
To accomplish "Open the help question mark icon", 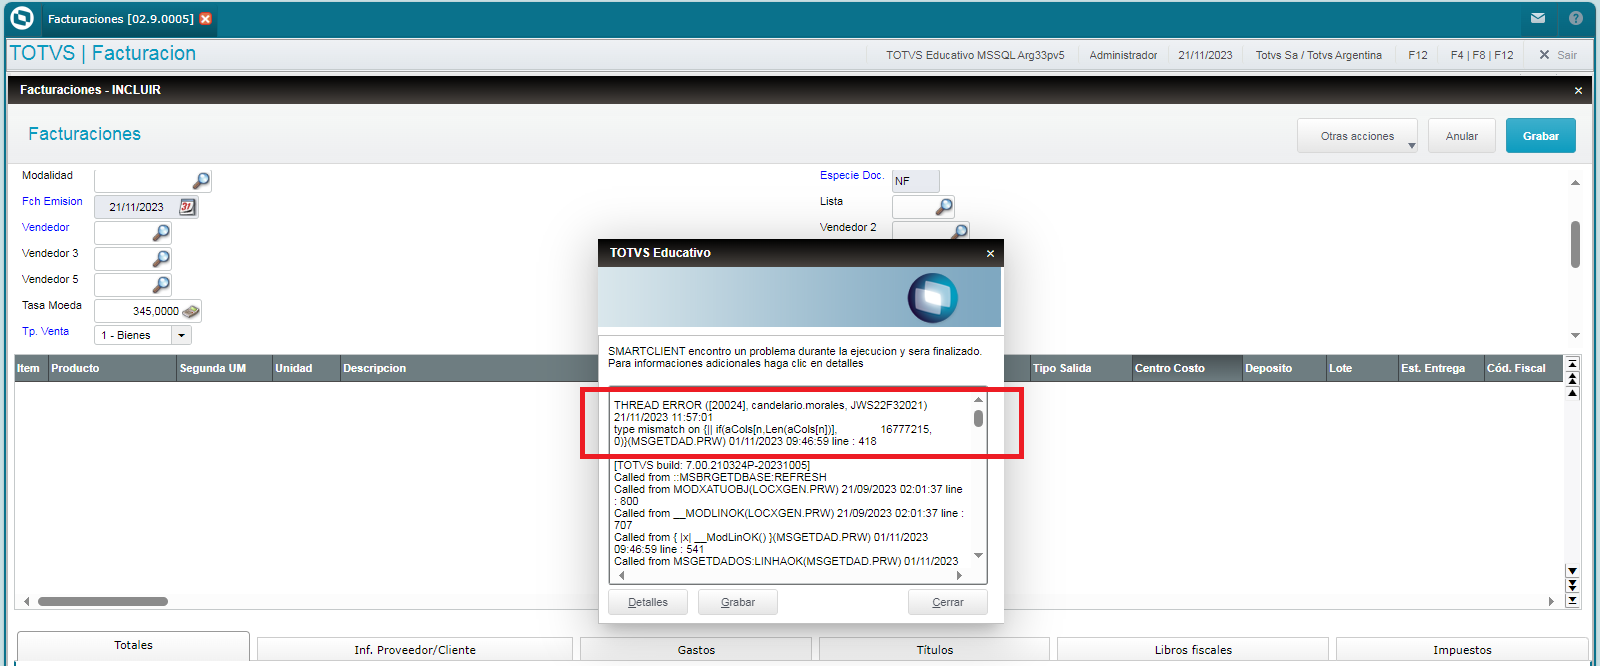I will tap(1576, 18).
